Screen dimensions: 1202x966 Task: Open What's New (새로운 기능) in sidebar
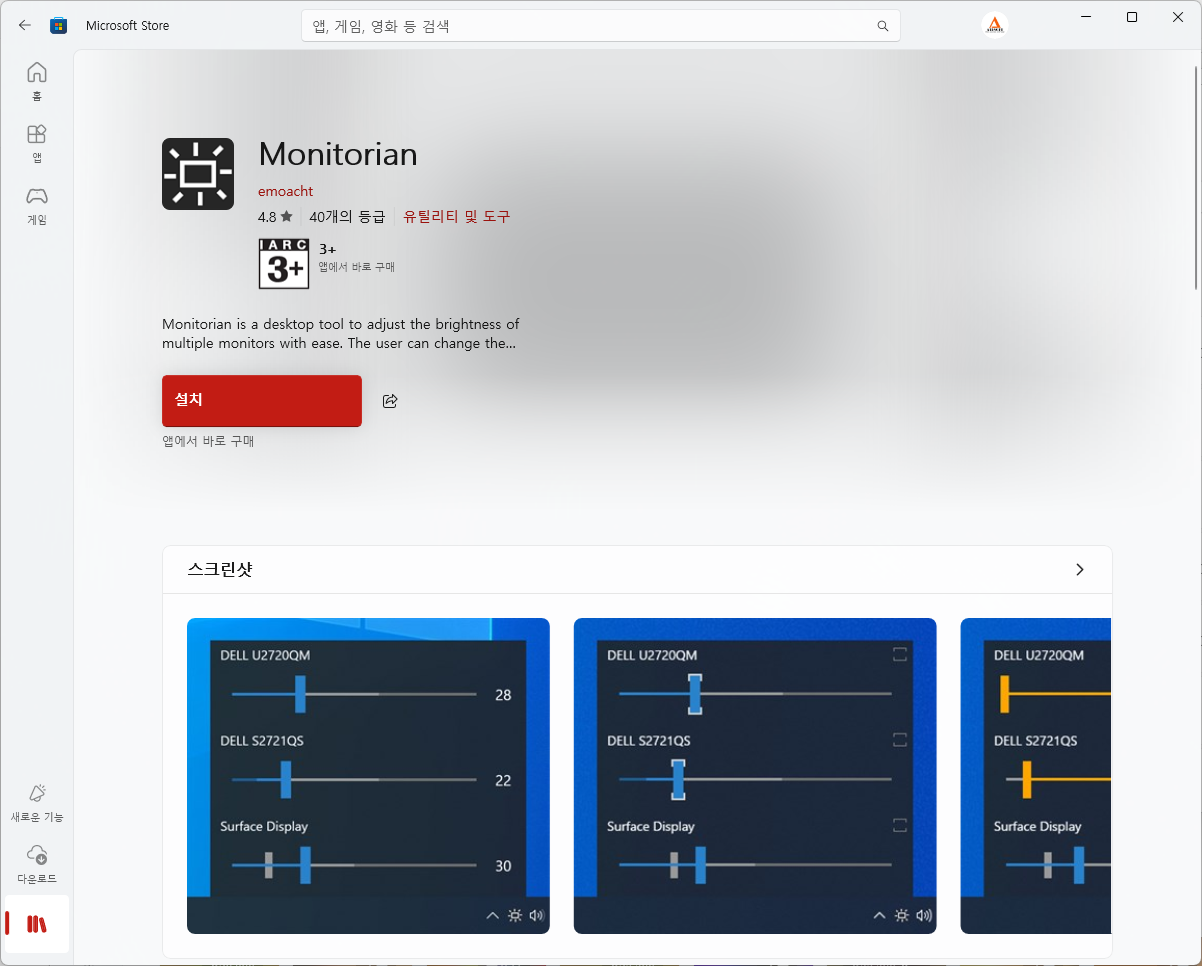[x=37, y=802]
